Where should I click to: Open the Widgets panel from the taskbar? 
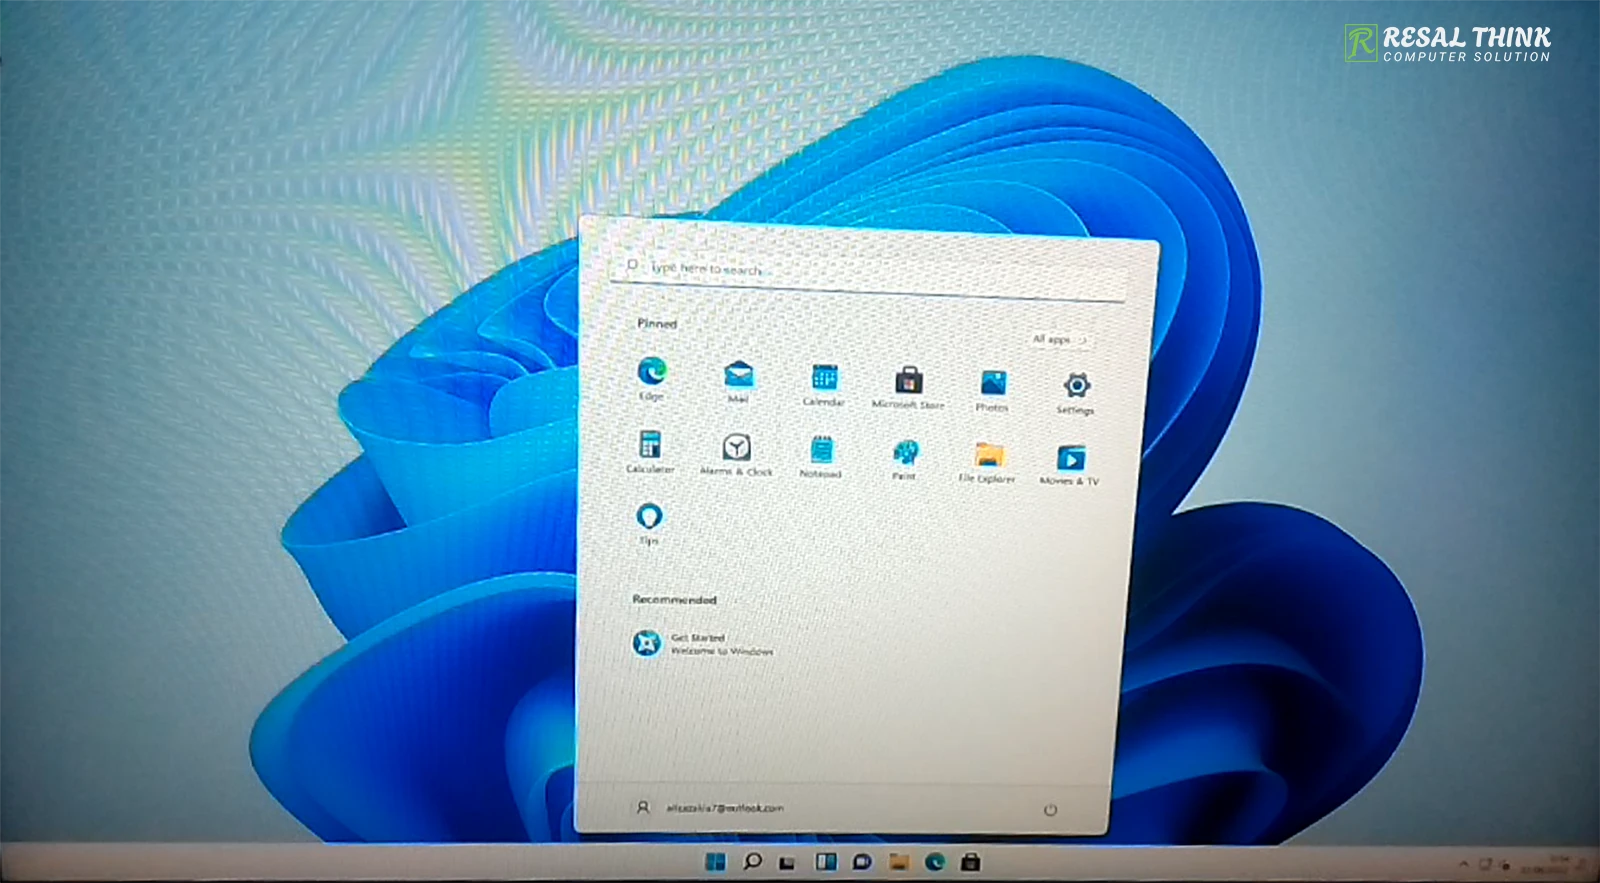pos(825,862)
